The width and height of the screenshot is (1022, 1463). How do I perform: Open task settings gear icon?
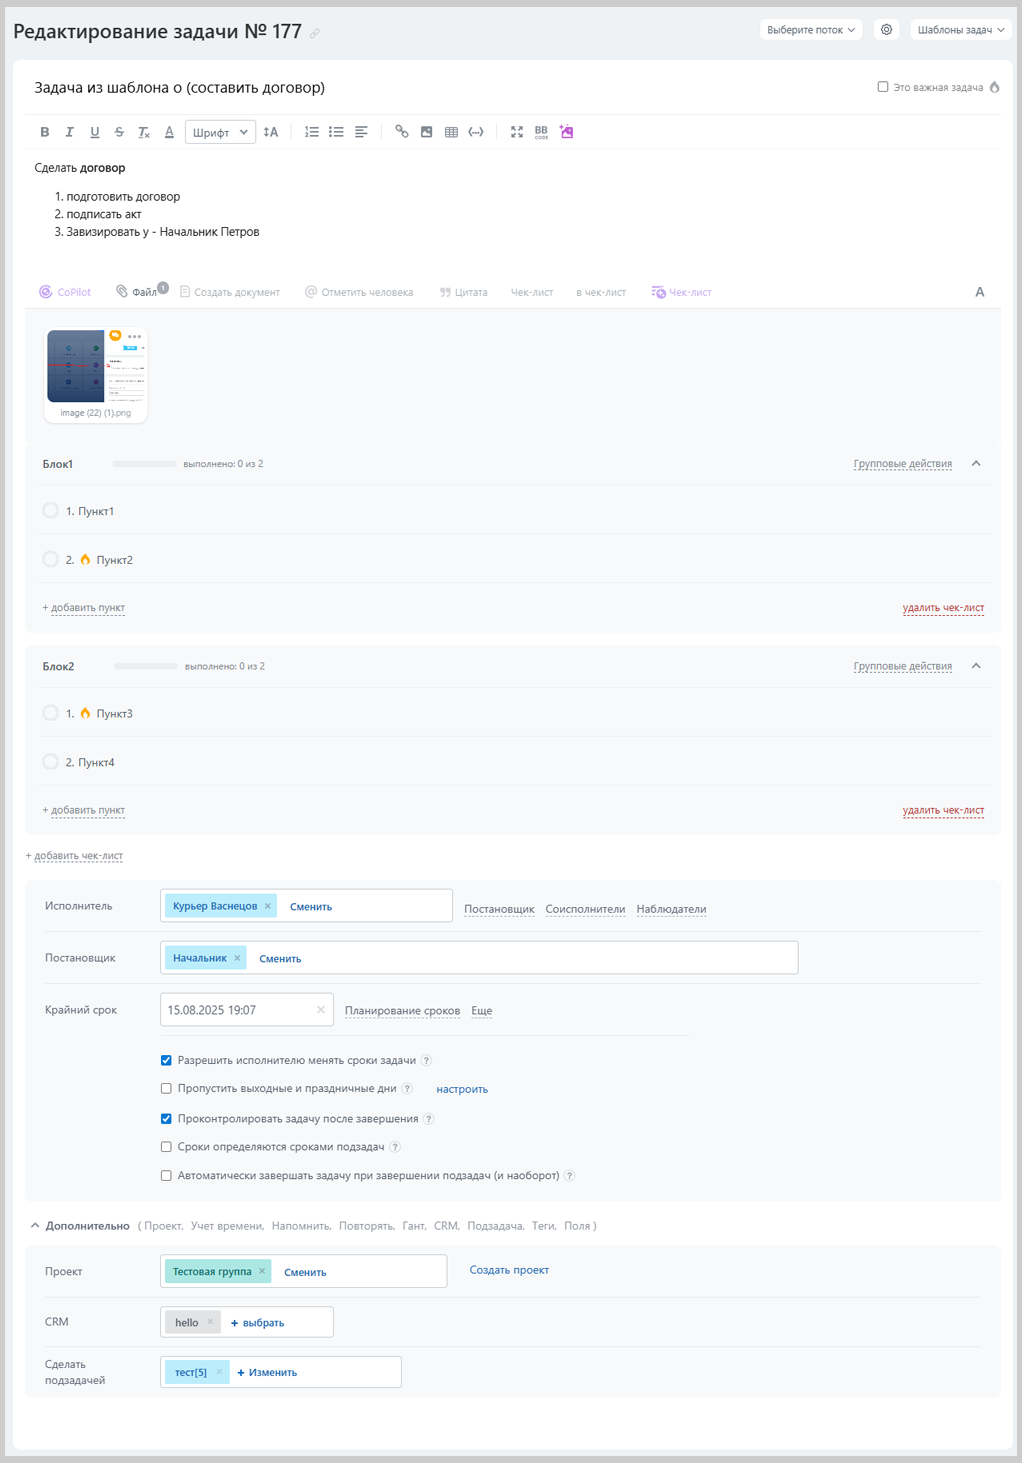point(886,30)
